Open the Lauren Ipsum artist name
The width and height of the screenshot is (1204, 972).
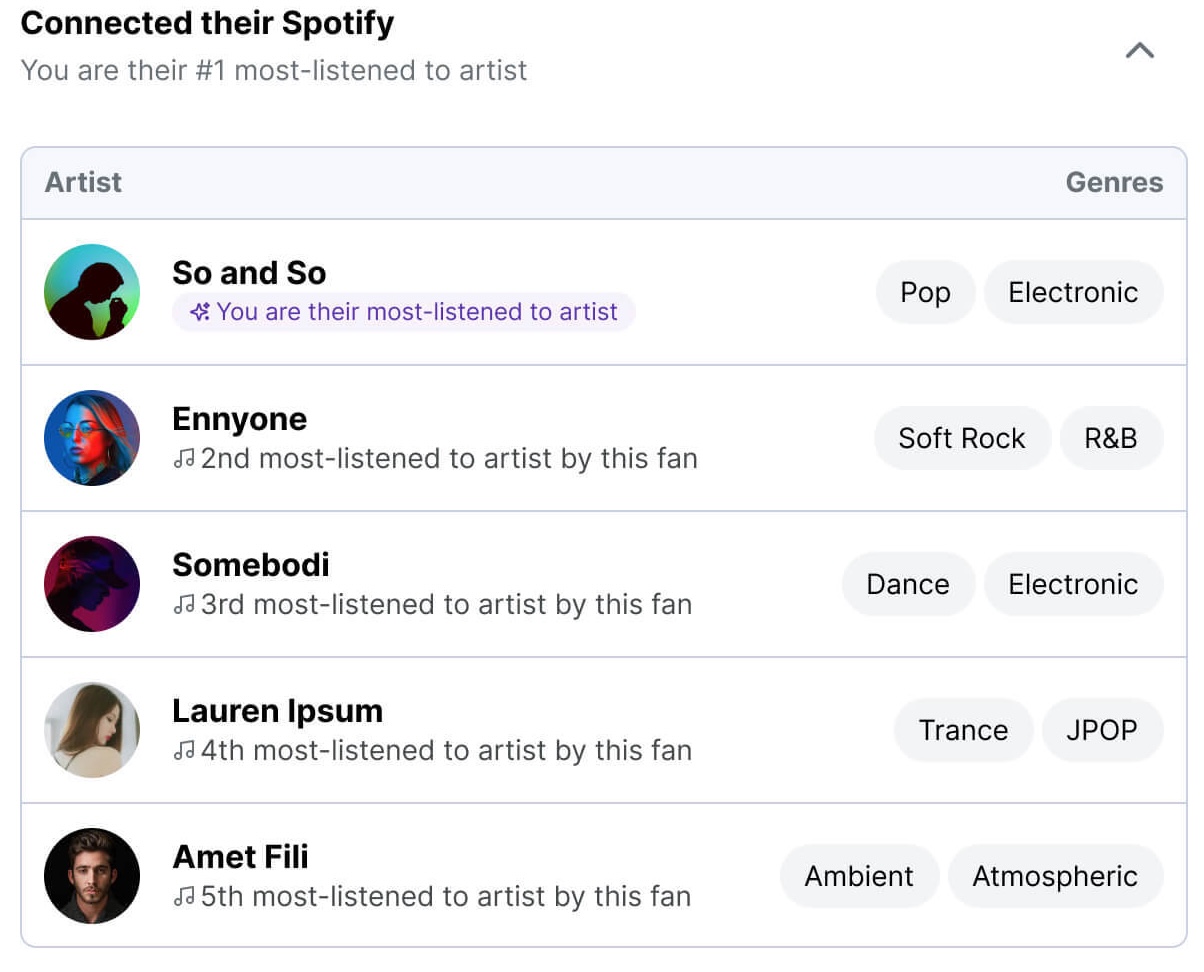tap(277, 711)
